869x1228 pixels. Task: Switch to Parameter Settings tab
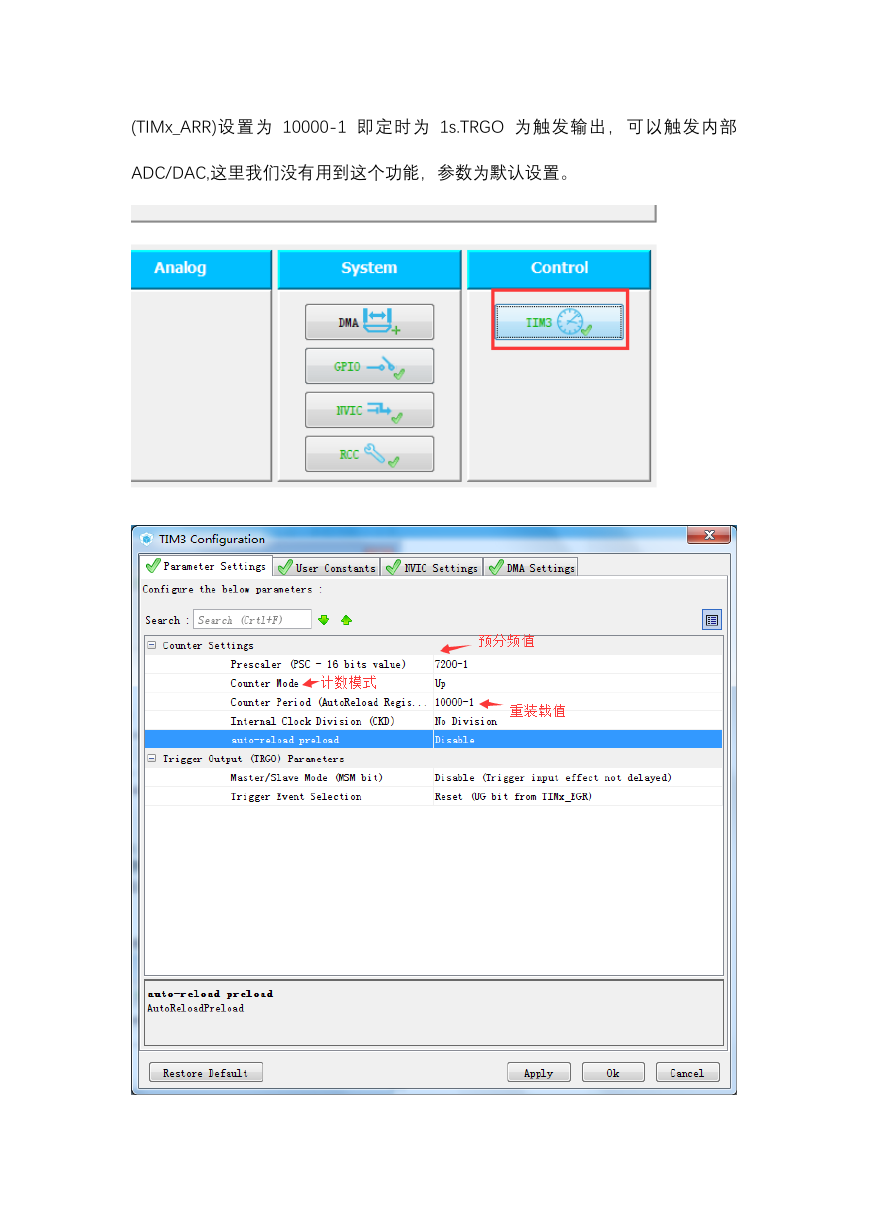tap(206, 566)
